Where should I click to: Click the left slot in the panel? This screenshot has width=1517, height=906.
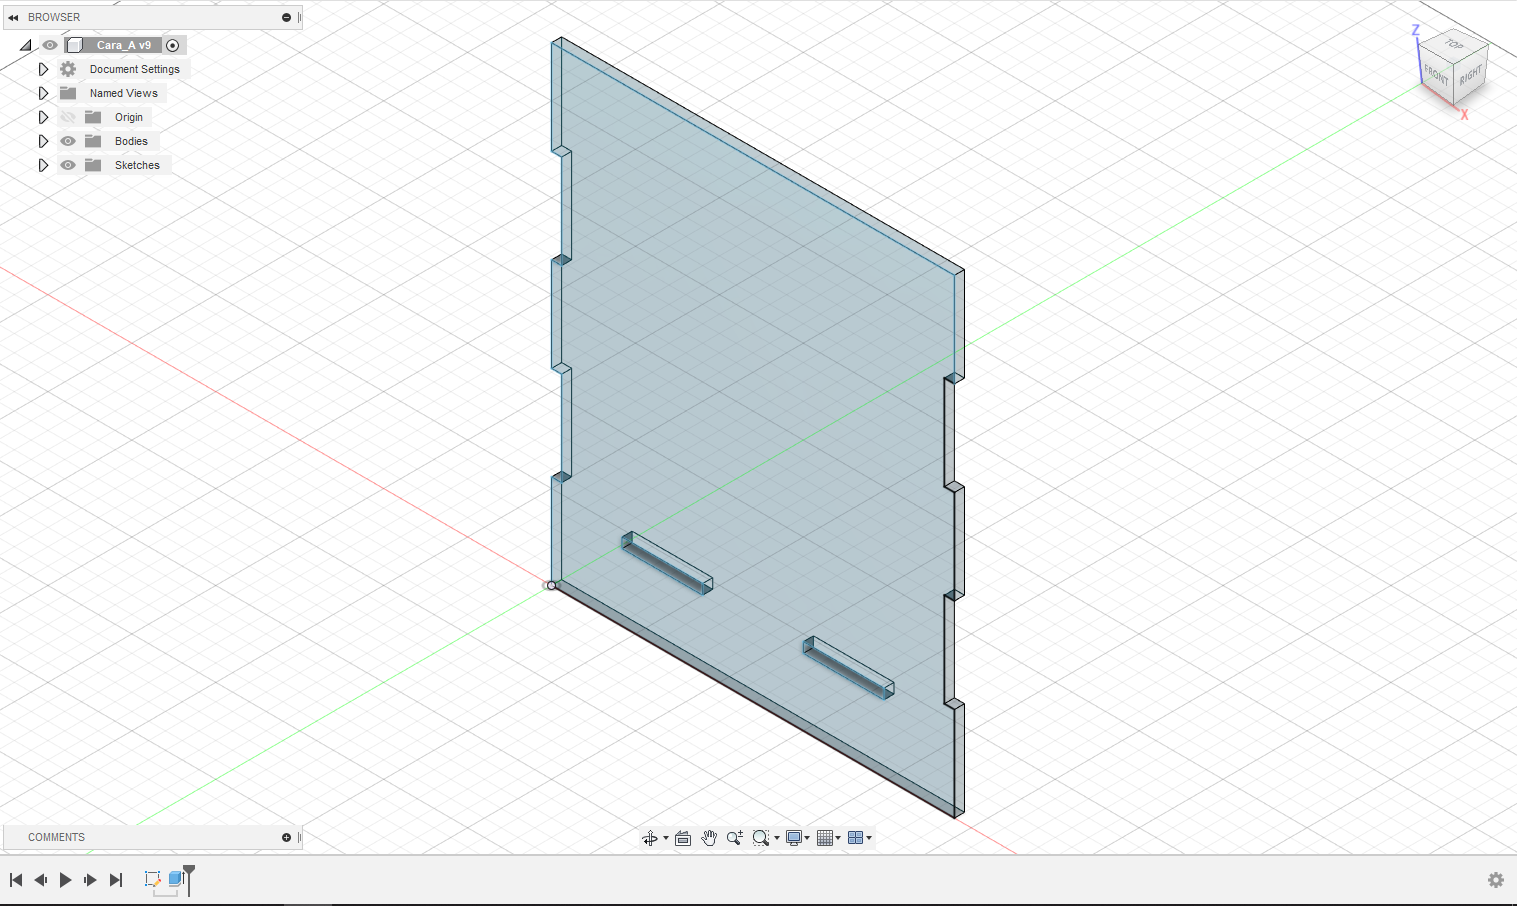coord(667,563)
